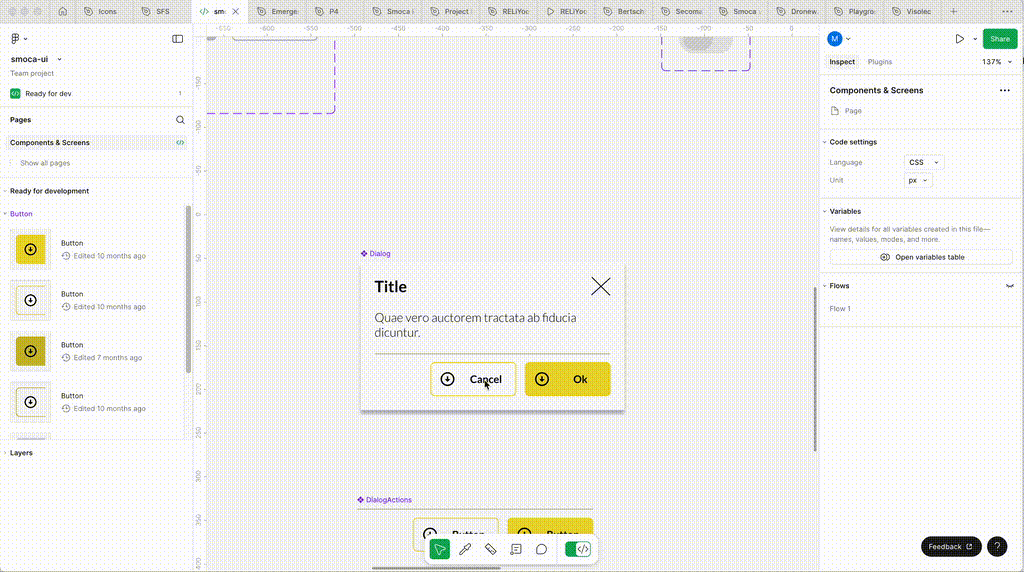This screenshot has width=1024, height=572.
Task: Click the Dialog close X icon
Action: pos(600,286)
